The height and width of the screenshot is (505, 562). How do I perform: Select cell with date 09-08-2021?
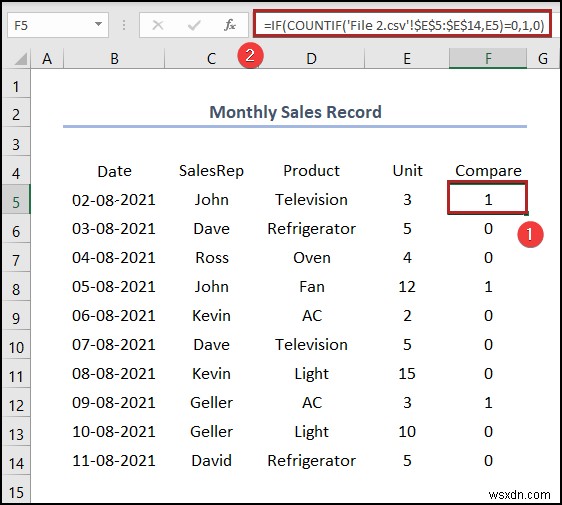pos(114,403)
